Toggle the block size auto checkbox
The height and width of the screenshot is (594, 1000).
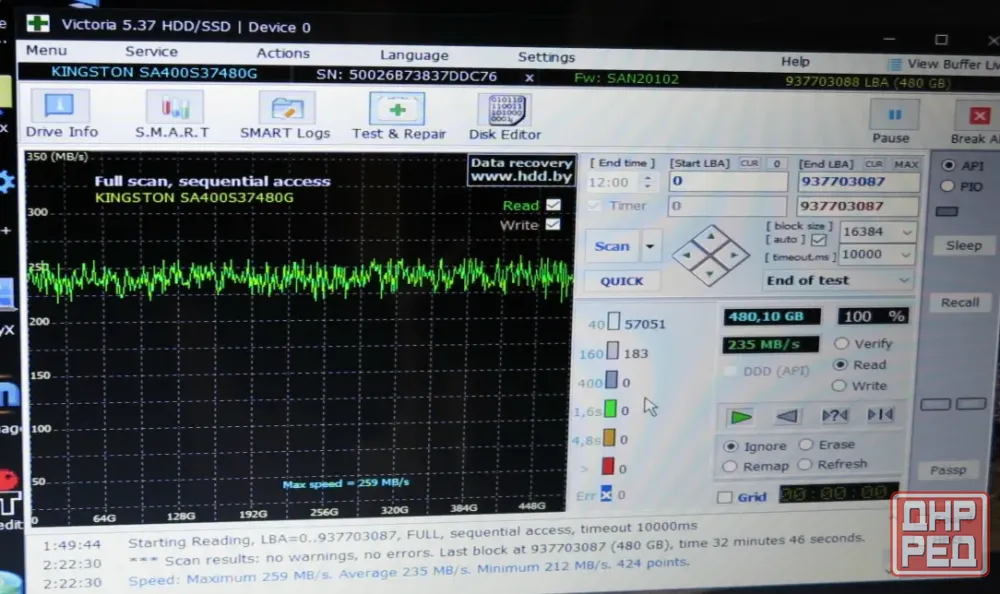point(819,240)
